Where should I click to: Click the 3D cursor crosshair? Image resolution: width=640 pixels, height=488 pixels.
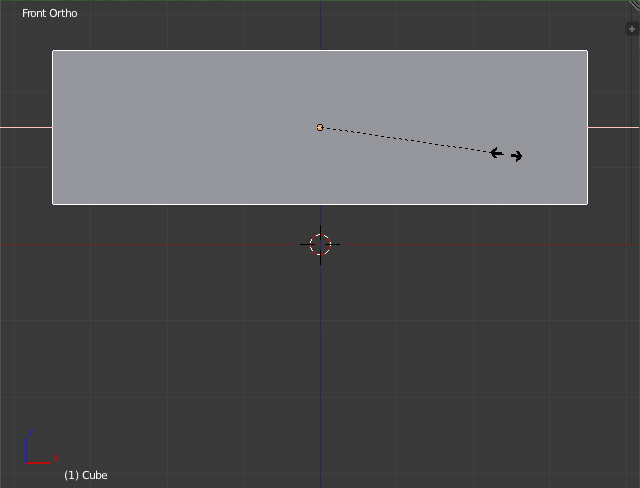320,245
